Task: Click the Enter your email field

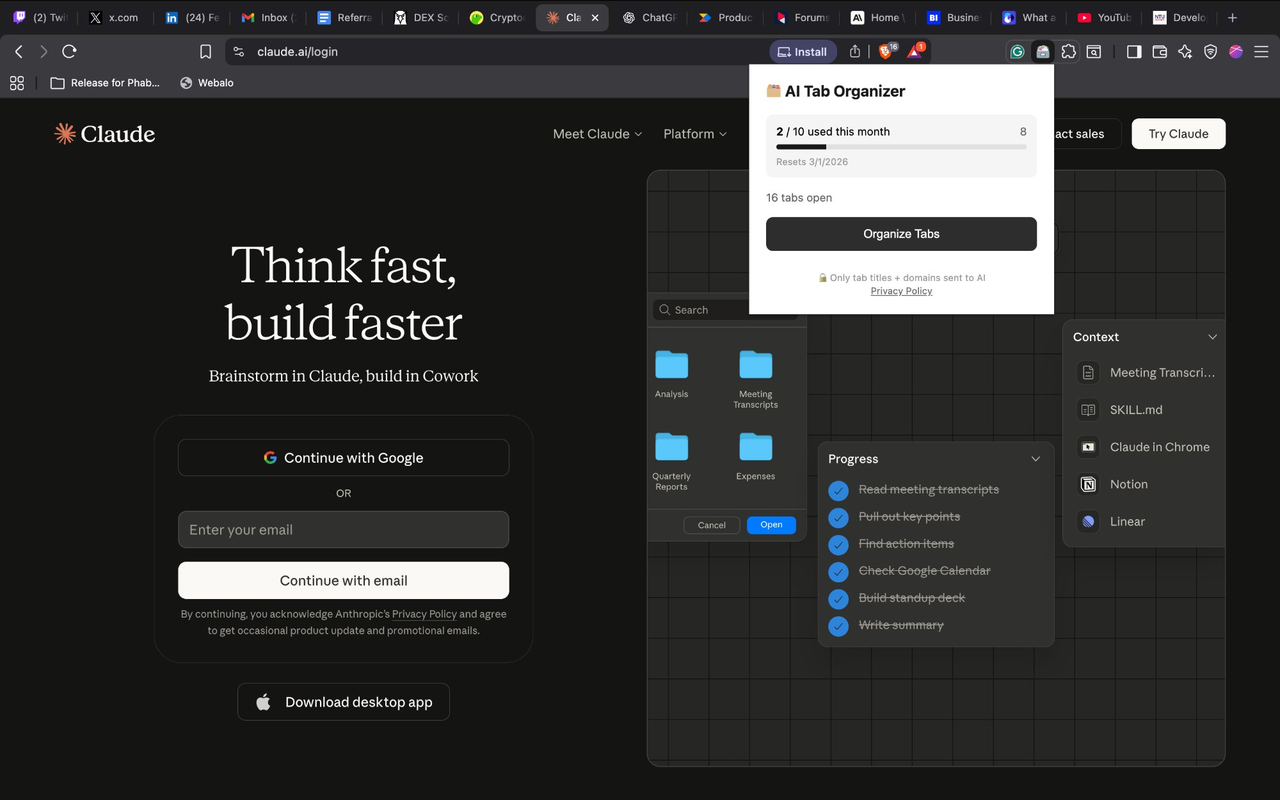Action: pos(343,530)
